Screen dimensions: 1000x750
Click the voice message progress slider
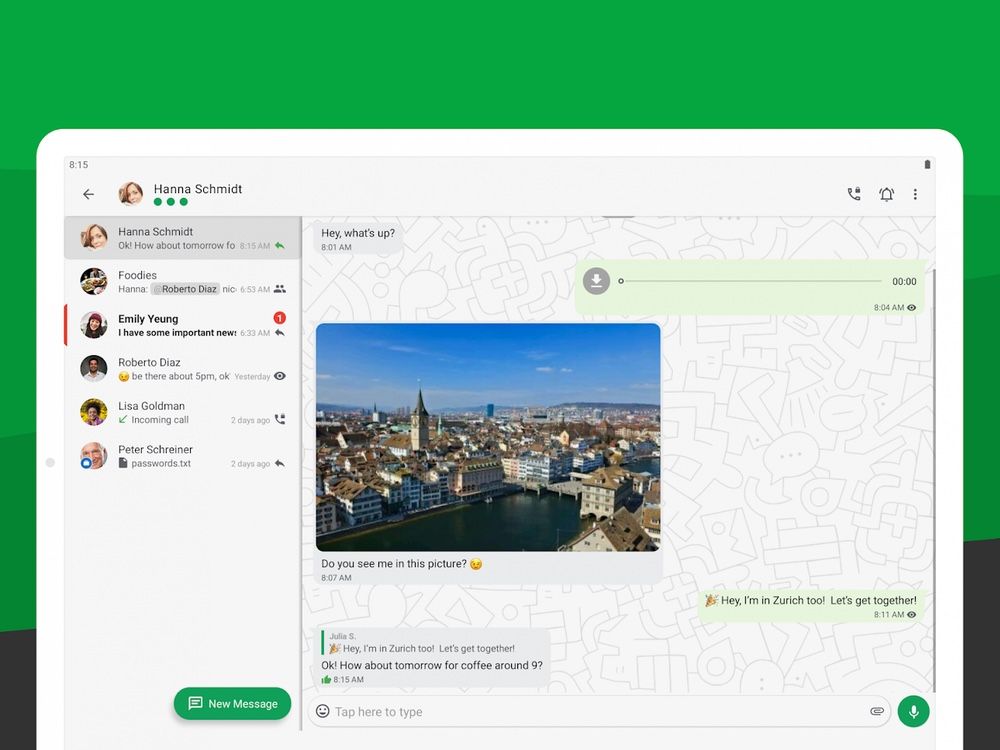[x=750, y=281]
